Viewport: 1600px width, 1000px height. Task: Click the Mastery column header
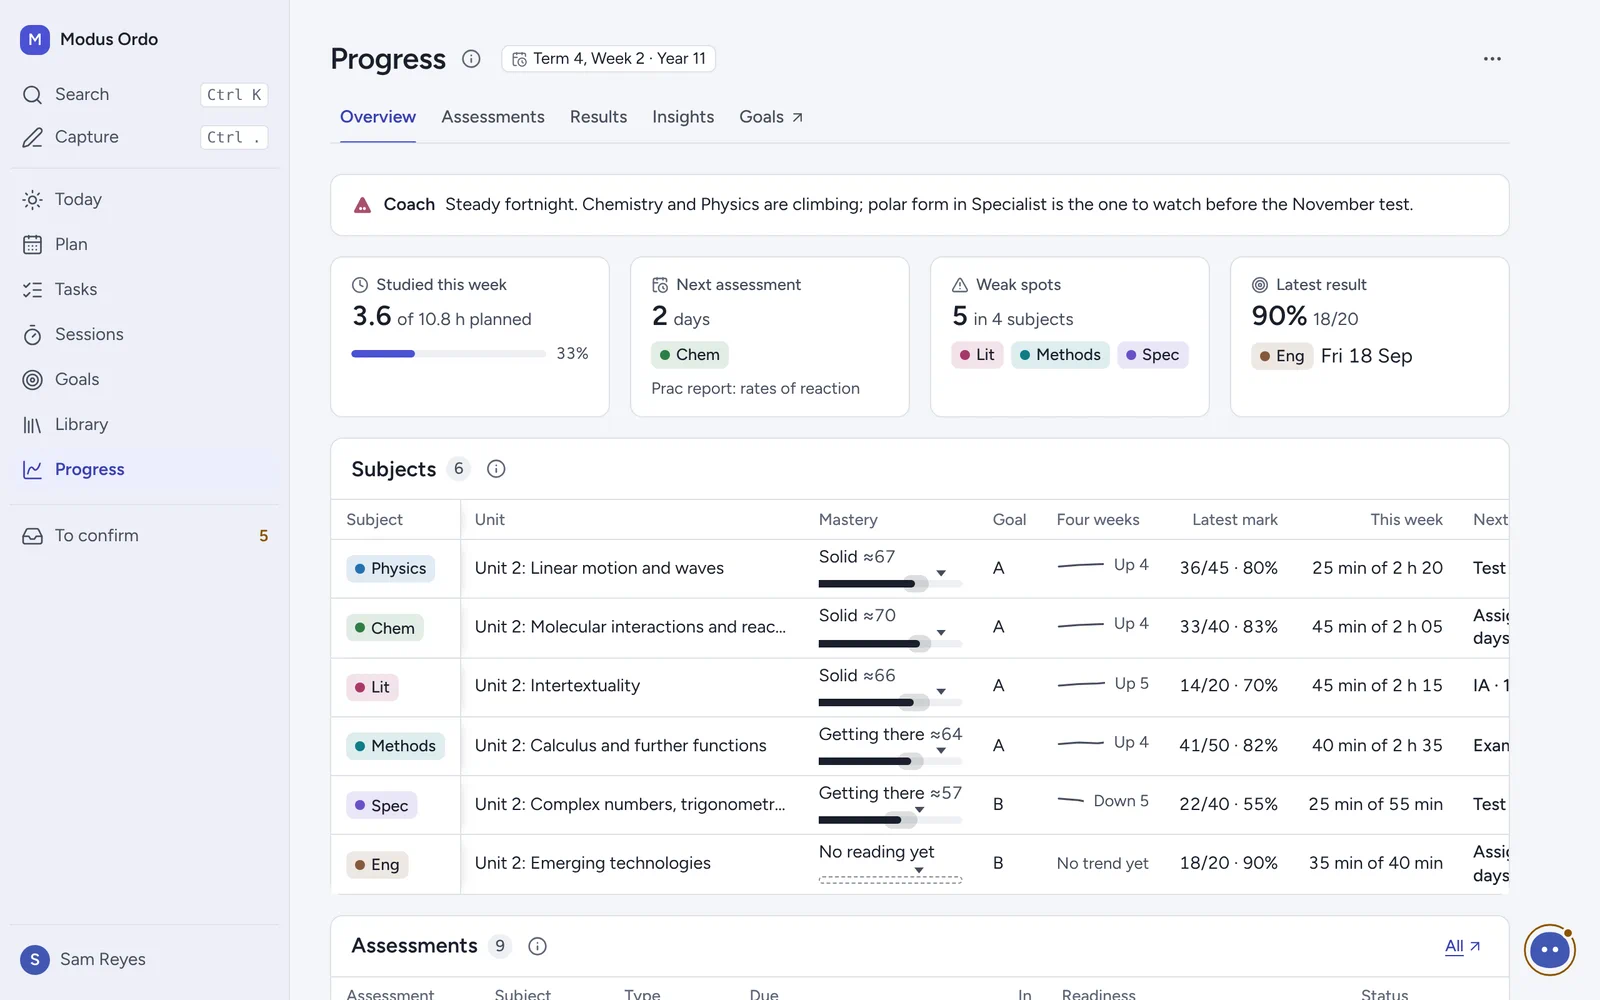coord(848,520)
